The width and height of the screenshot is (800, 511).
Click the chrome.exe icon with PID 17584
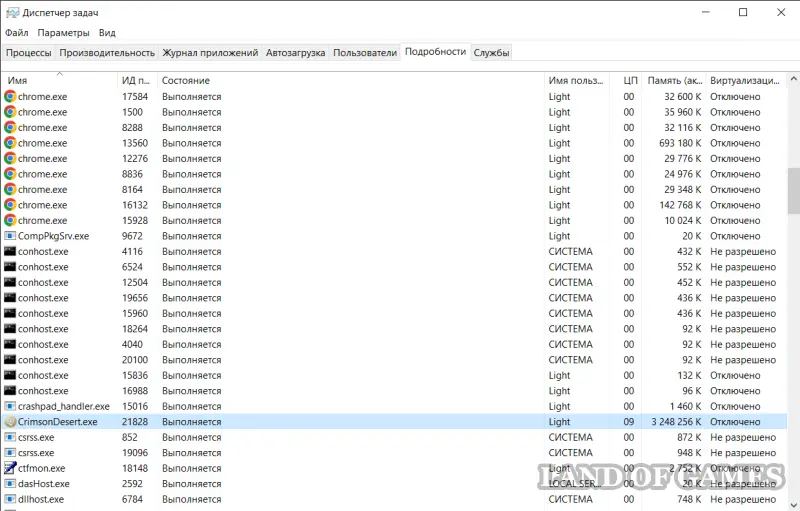point(10,97)
